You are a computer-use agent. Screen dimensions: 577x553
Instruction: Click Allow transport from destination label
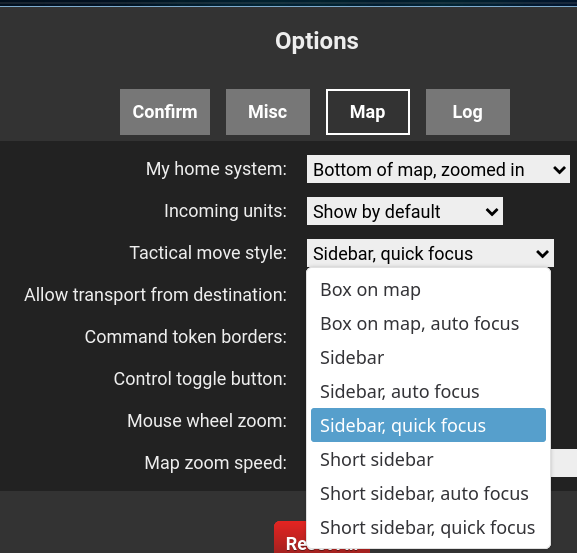(156, 295)
